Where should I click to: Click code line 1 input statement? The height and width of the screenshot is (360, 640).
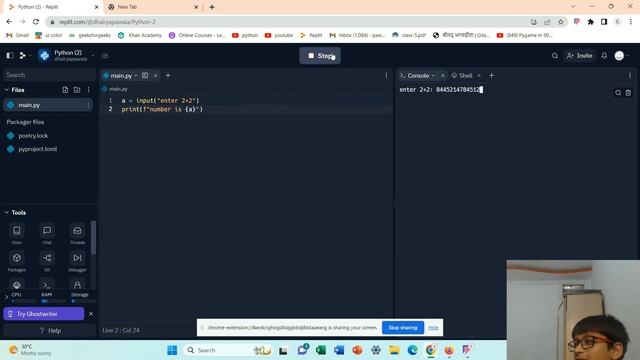tap(160, 100)
